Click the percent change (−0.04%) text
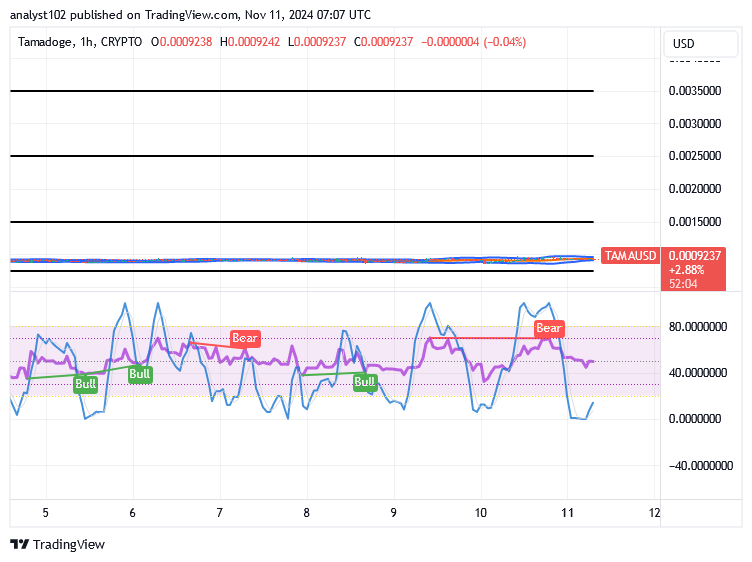The width and height of the screenshot is (752, 562). pyautogui.click(x=505, y=42)
